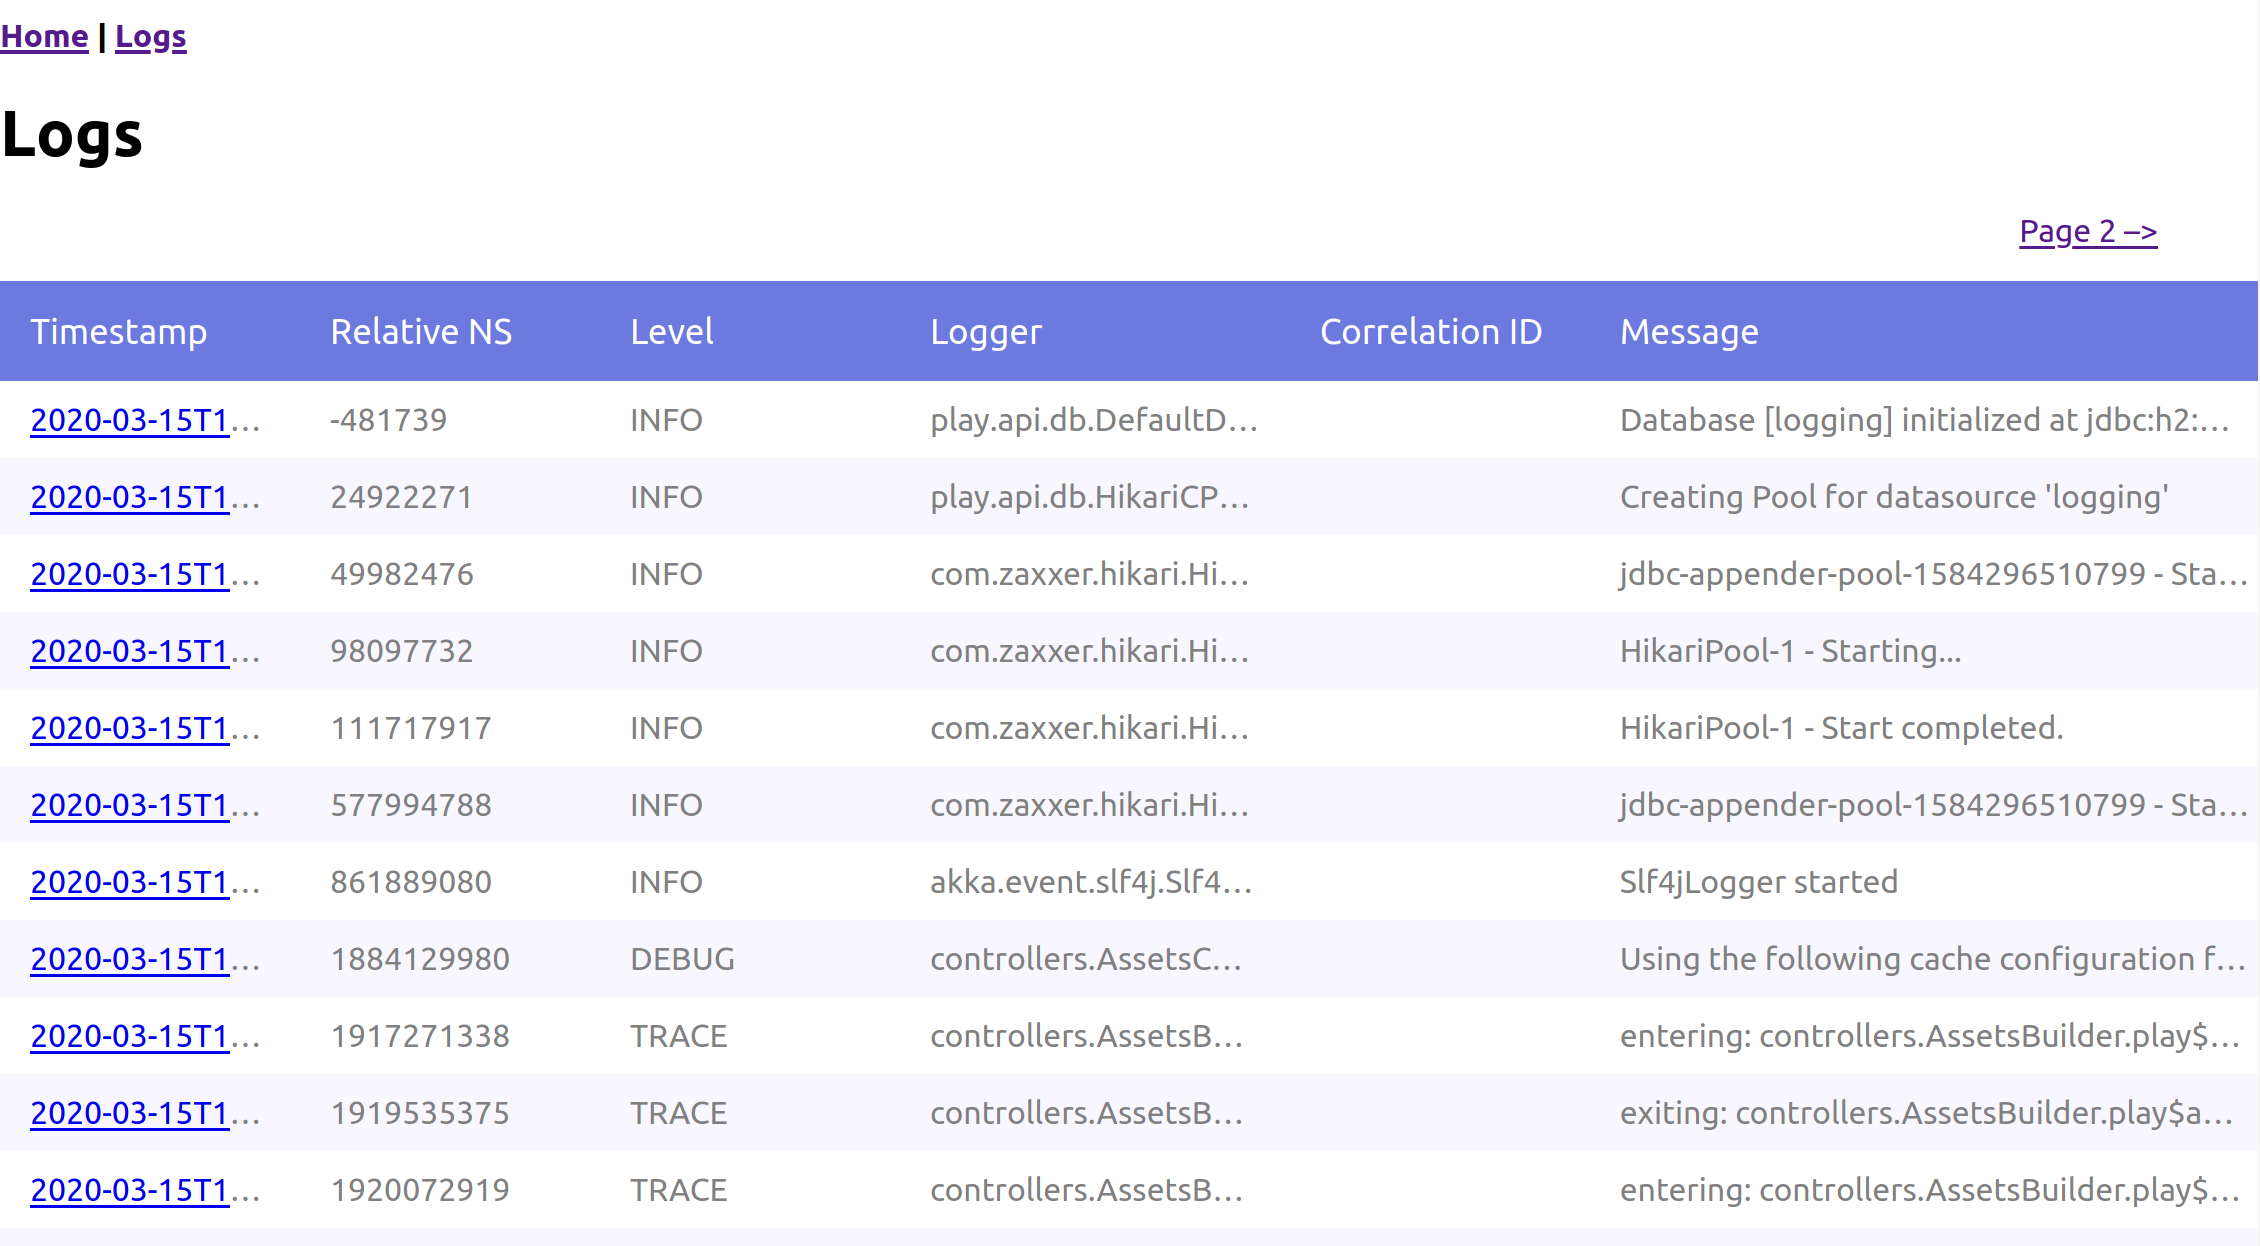Image resolution: width=2260 pixels, height=1246 pixels.
Task: Click the Logs page heading
Action: pos(72,135)
